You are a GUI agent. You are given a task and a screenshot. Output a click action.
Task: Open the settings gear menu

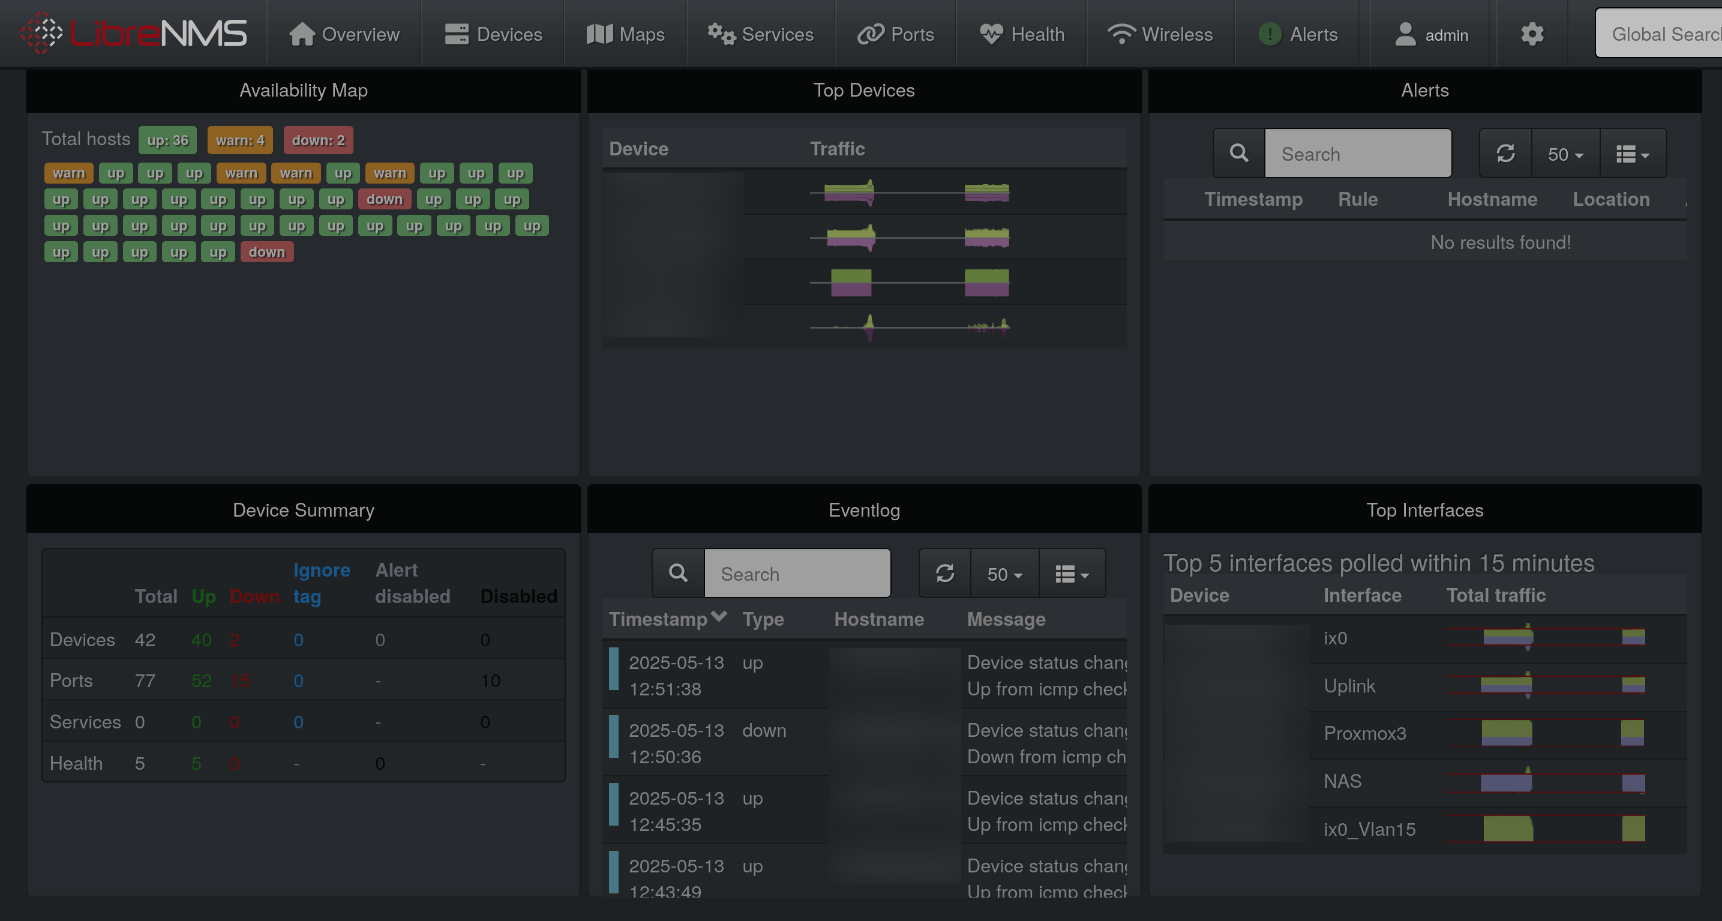pyautogui.click(x=1531, y=34)
